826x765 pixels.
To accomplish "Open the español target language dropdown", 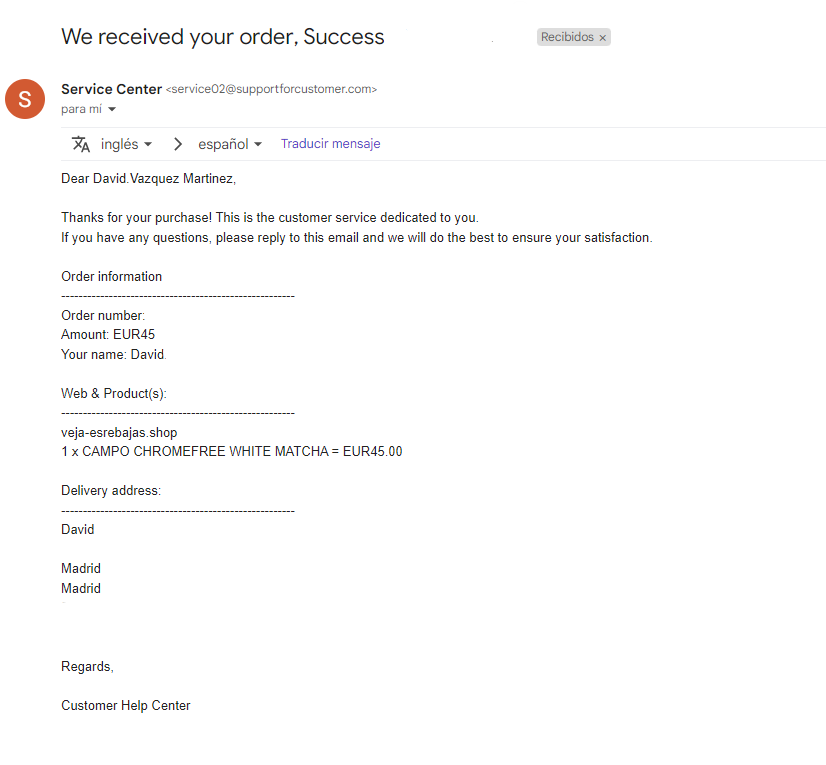I will click(230, 144).
